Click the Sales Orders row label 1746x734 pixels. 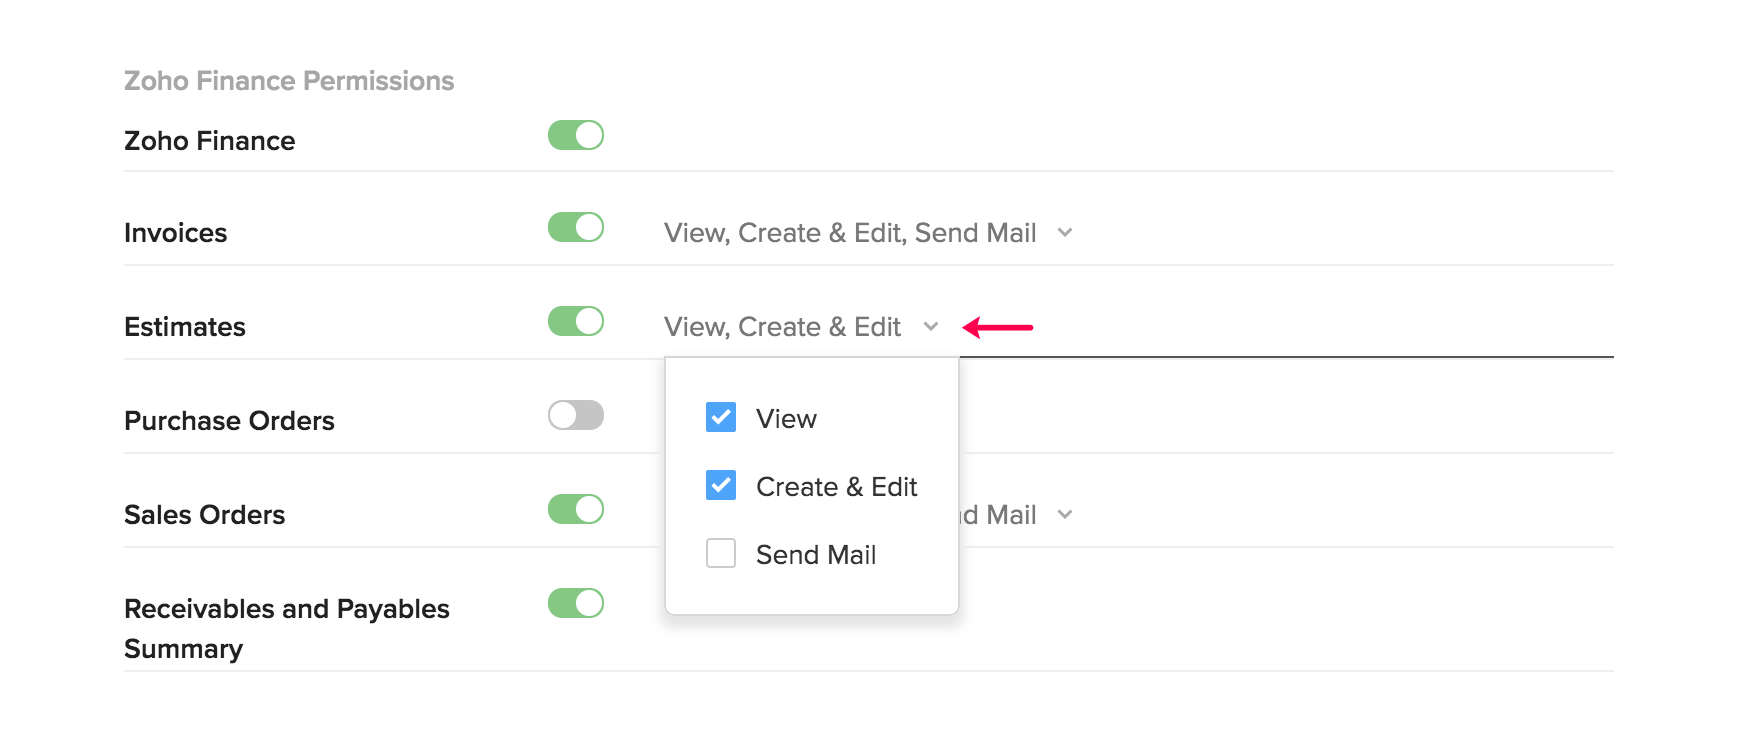click(205, 515)
